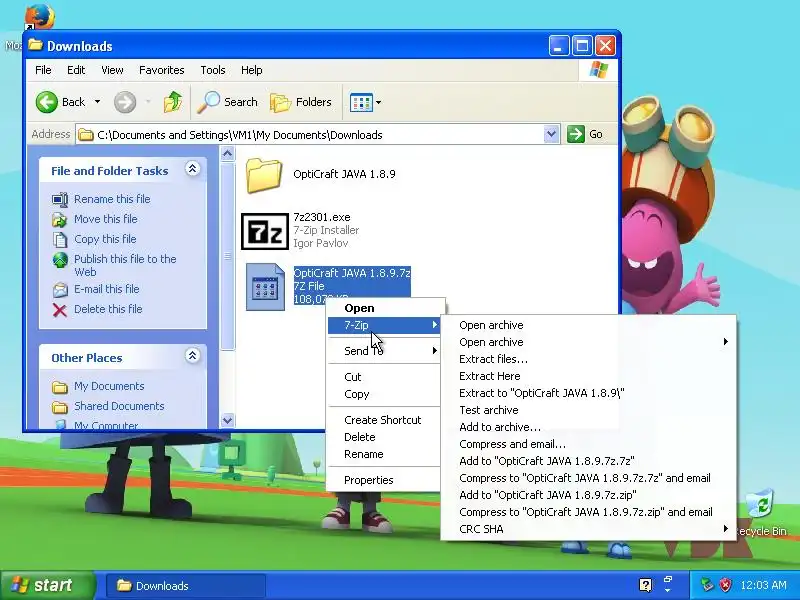Toggle the Folders pane button
The width and height of the screenshot is (800, 600).
pos(301,102)
